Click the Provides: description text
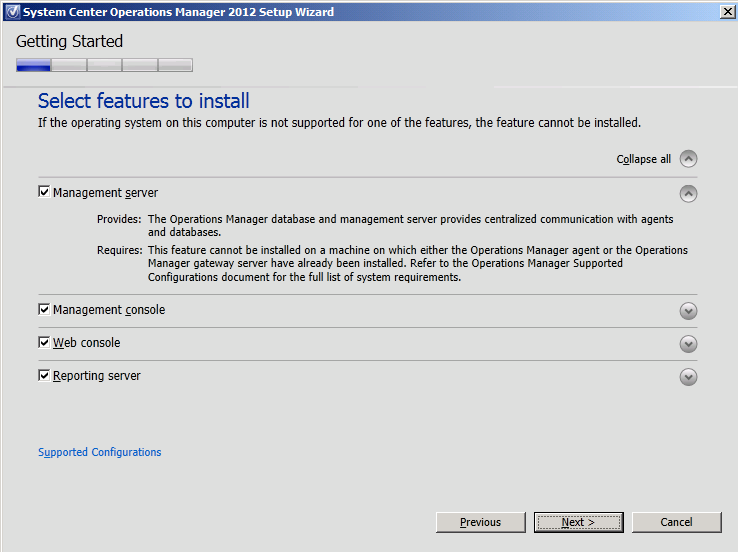The image size is (738, 552). tap(410, 225)
